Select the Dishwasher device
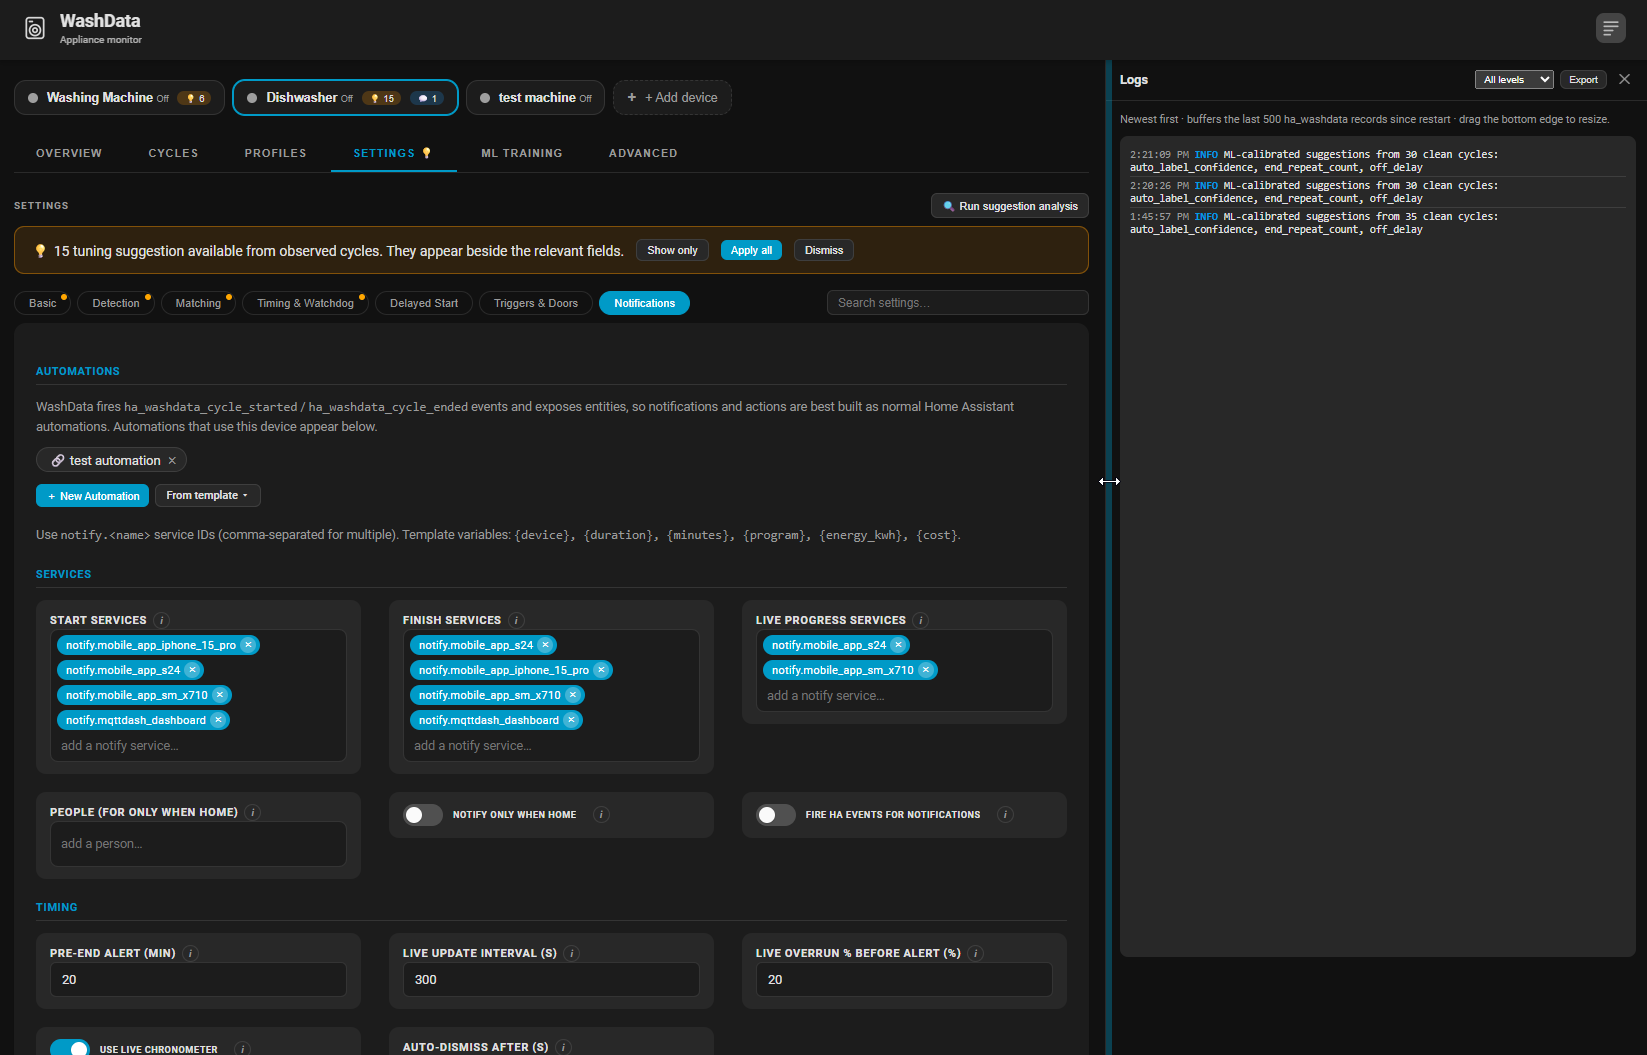1647x1055 pixels. pyautogui.click(x=345, y=98)
